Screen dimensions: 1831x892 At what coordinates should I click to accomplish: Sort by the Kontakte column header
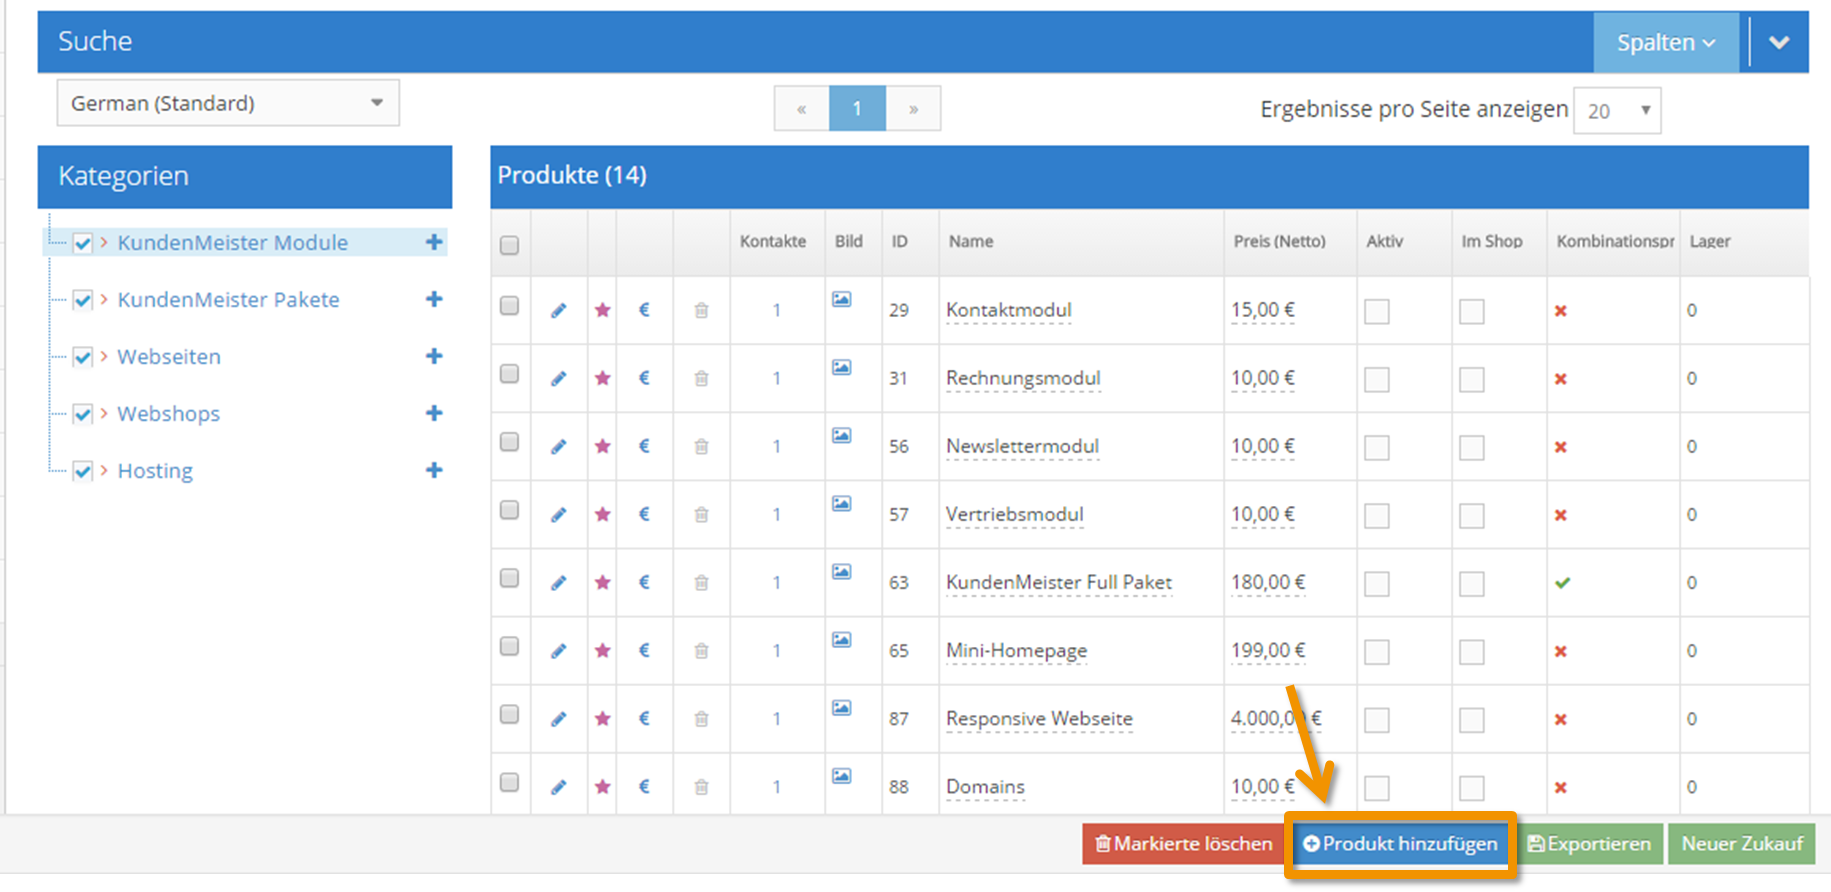tap(773, 241)
